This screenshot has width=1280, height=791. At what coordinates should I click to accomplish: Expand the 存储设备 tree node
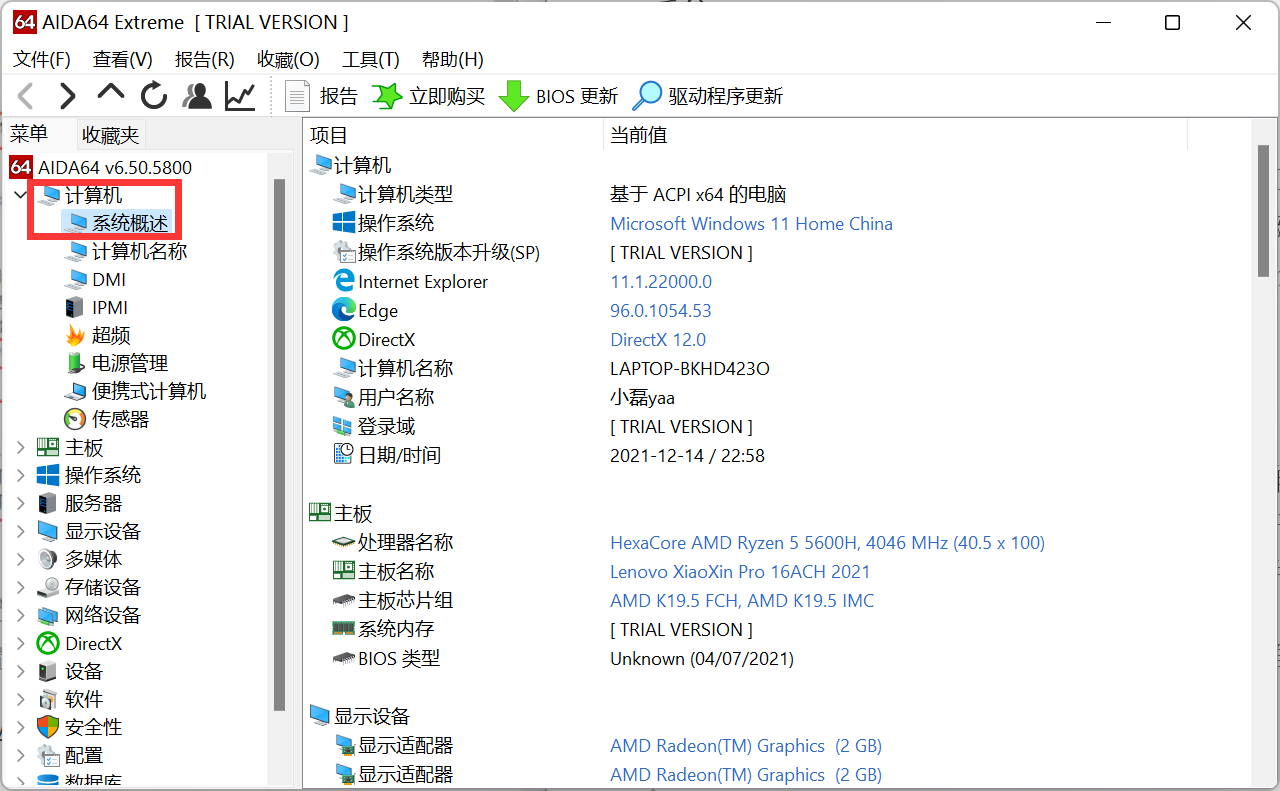click(21, 588)
